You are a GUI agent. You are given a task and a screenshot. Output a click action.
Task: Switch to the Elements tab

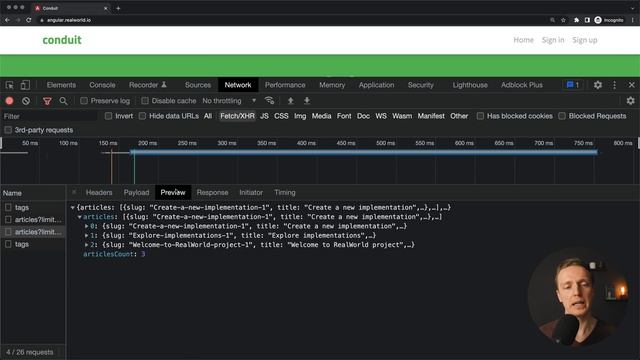(61, 85)
